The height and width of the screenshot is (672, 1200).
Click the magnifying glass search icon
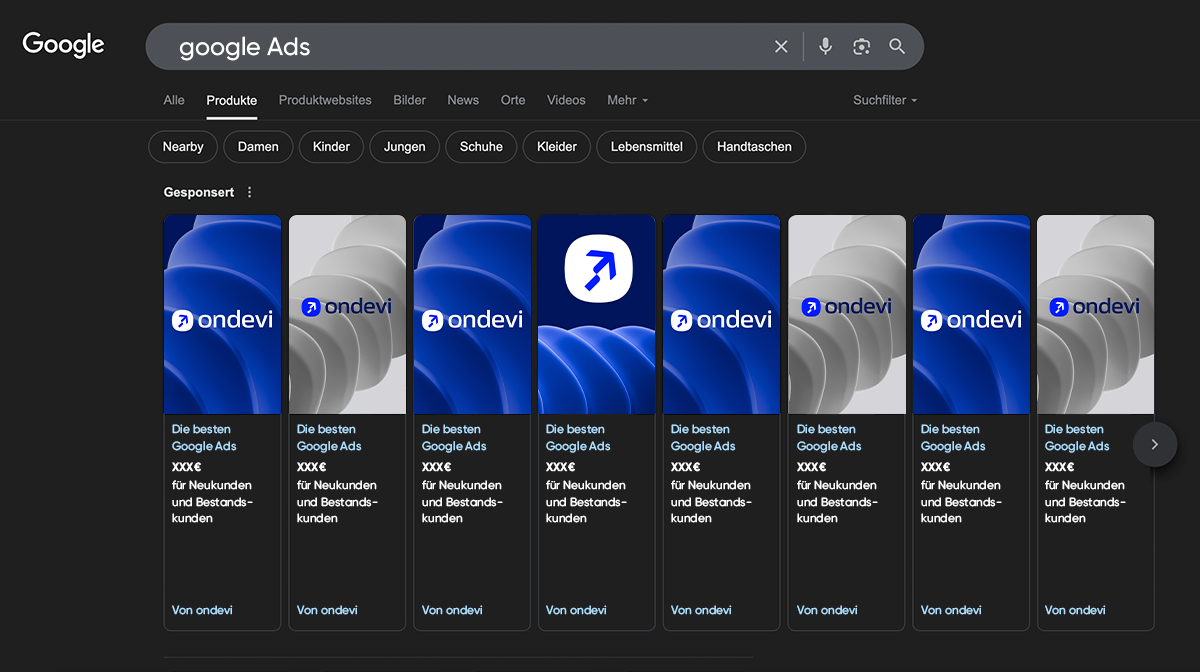coord(897,47)
